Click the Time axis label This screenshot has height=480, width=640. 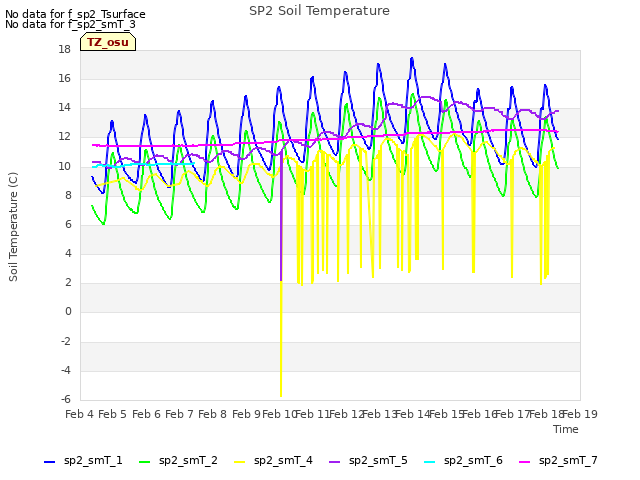click(566, 429)
